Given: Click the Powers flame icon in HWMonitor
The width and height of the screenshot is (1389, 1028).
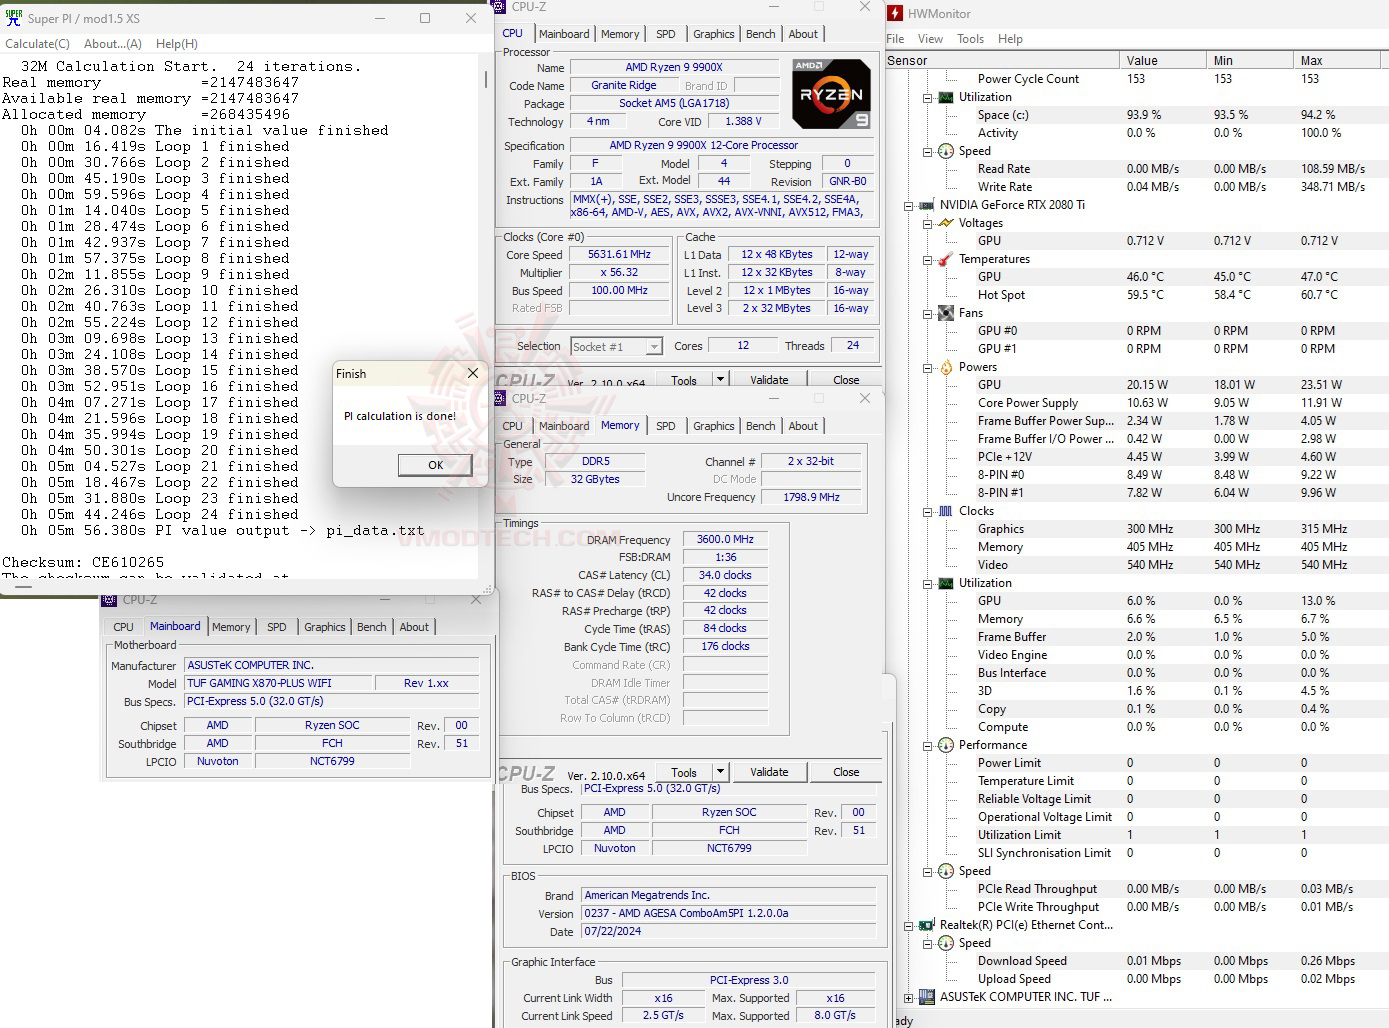Looking at the screenshot, I should (x=946, y=366).
